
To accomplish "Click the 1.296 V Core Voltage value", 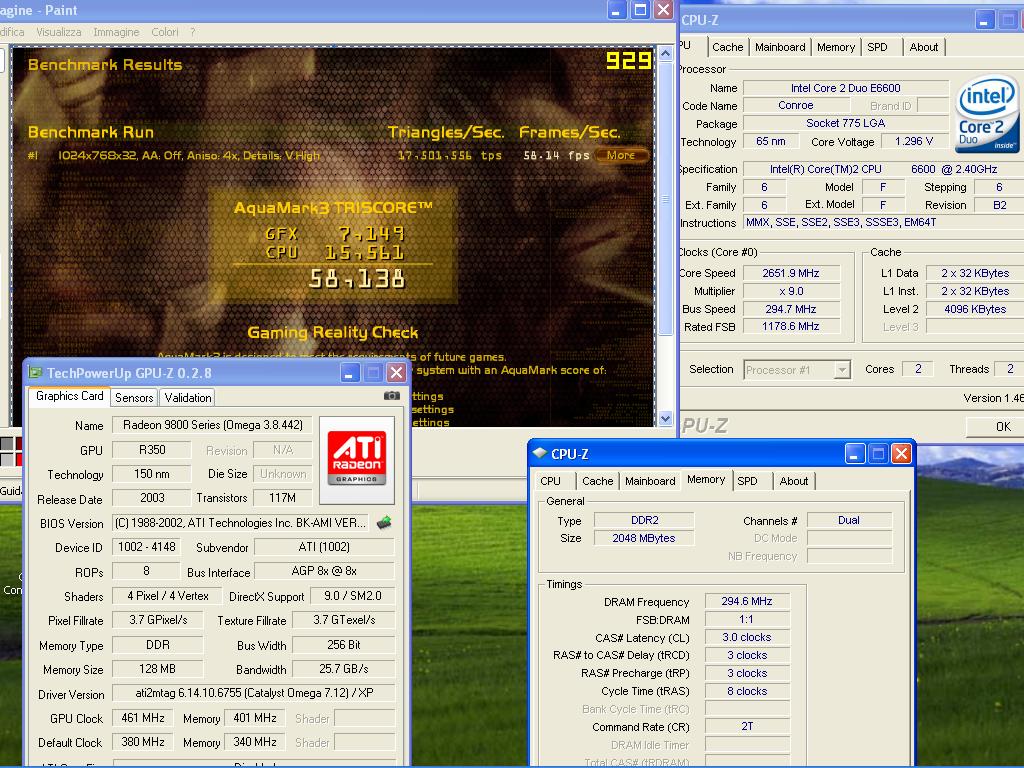I will pos(914,141).
